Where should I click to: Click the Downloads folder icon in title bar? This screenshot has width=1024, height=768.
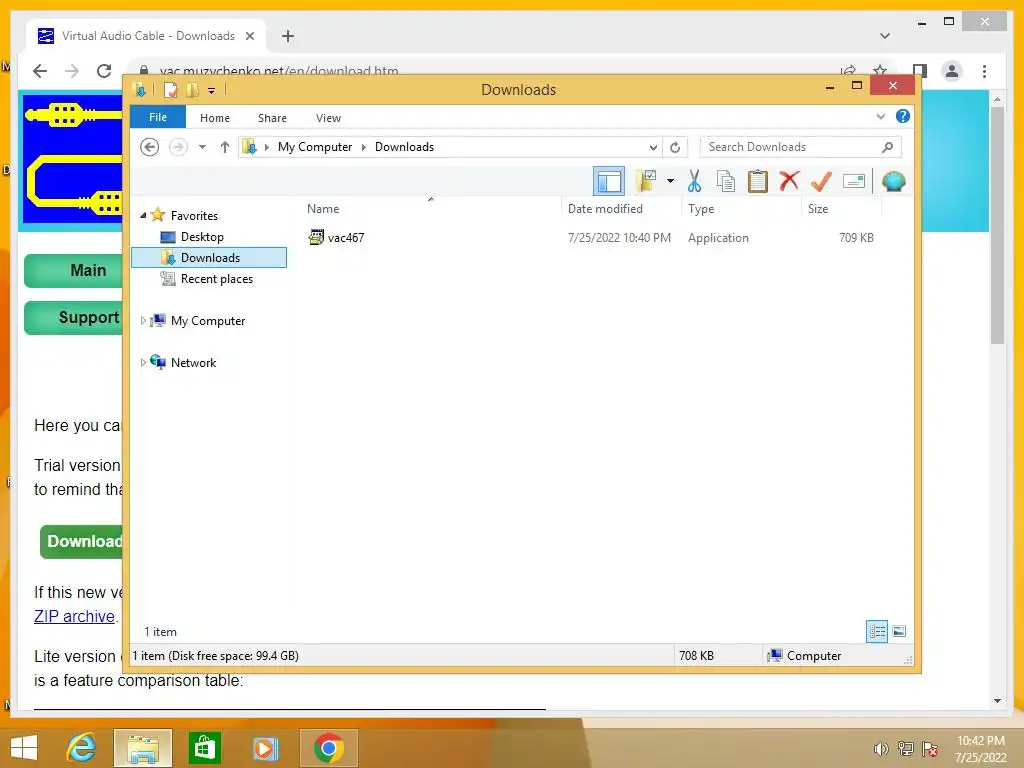tap(139, 89)
